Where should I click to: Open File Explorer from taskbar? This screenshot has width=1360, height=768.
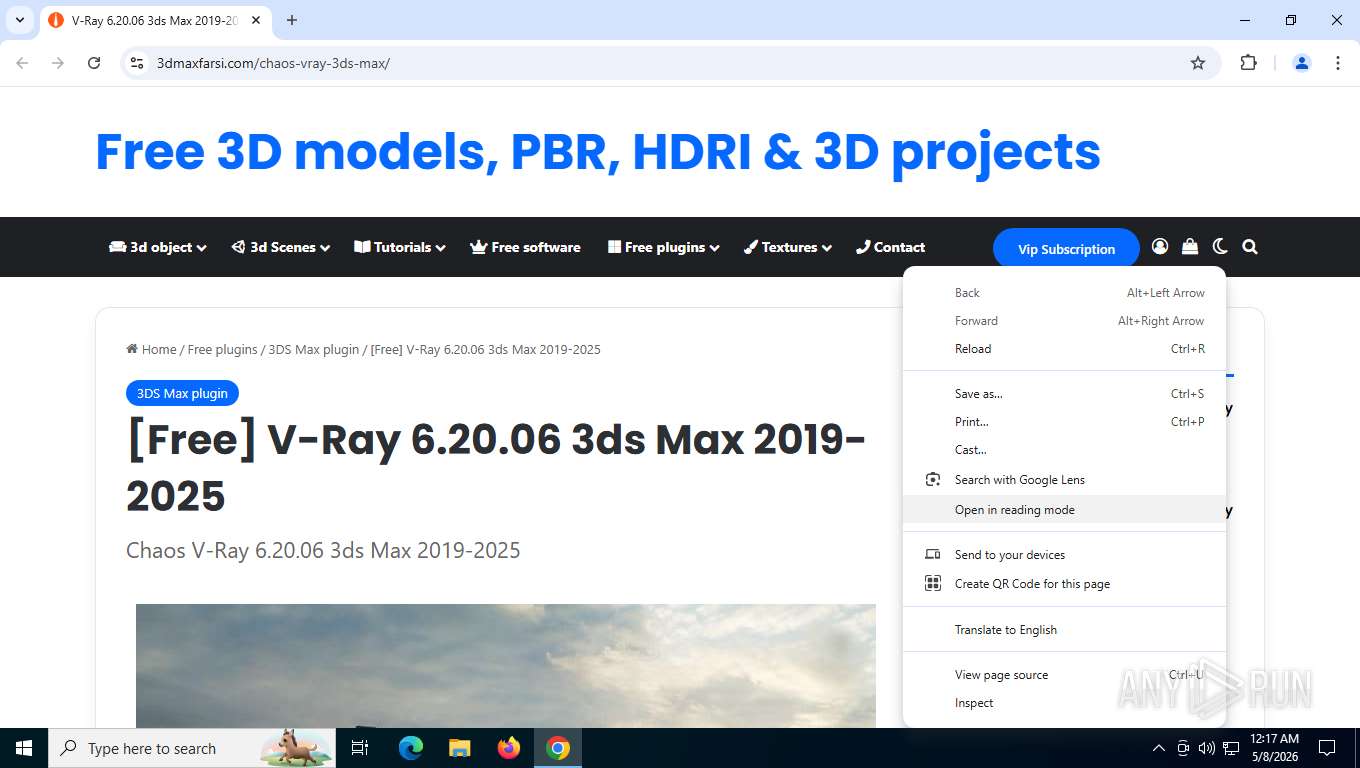pyautogui.click(x=460, y=748)
